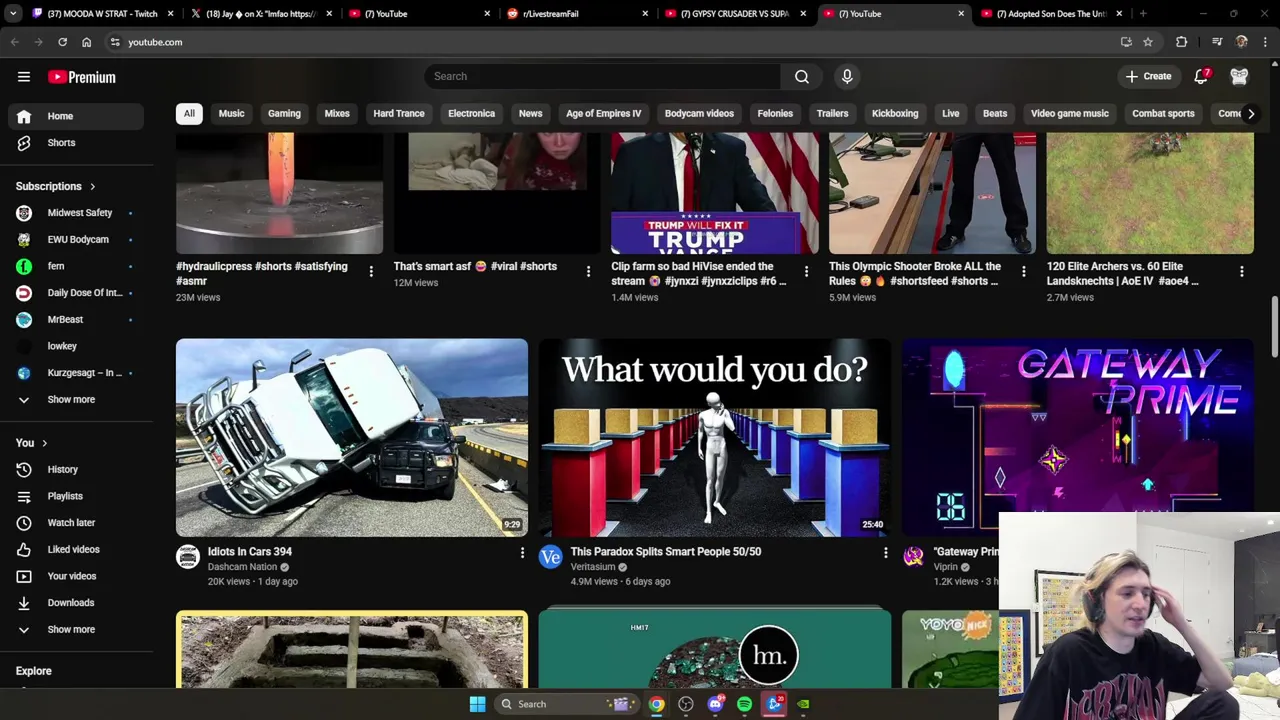The image size is (1280, 720).
Task: Select the Age of Empires IV chip
Action: pyautogui.click(x=604, y=113)
